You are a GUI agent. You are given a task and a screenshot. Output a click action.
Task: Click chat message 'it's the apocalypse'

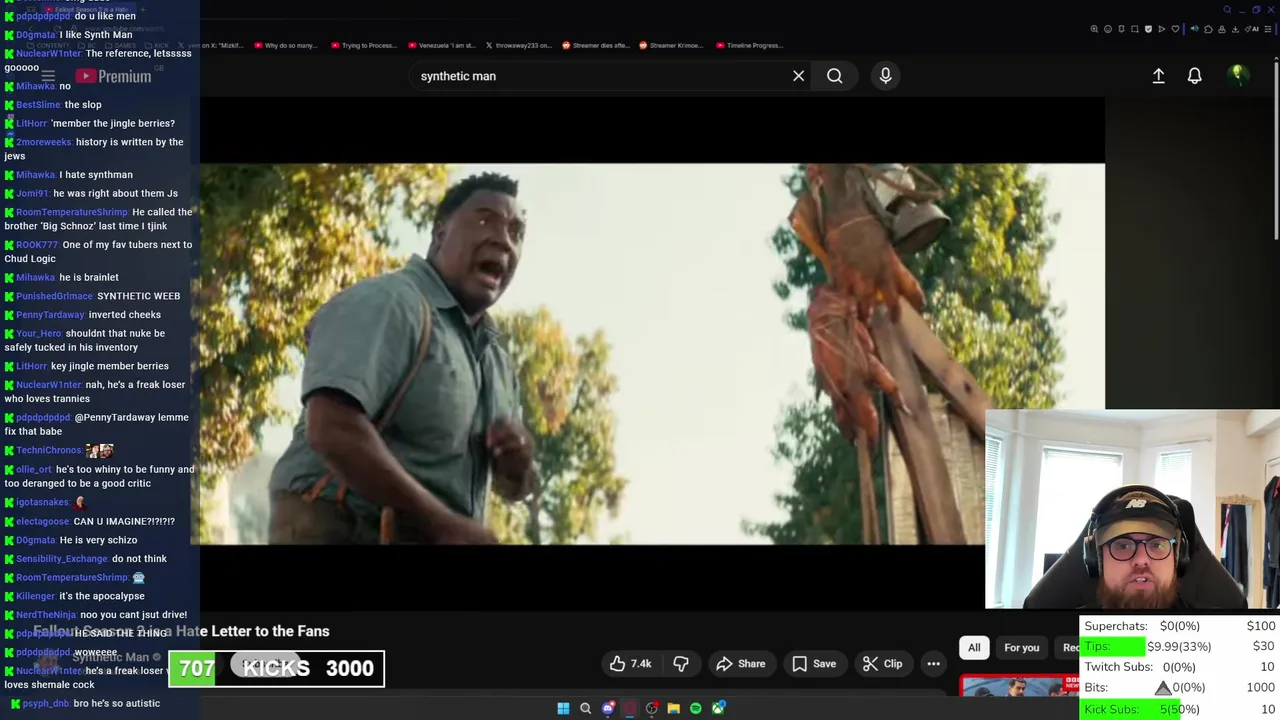[x=102, y=596]
